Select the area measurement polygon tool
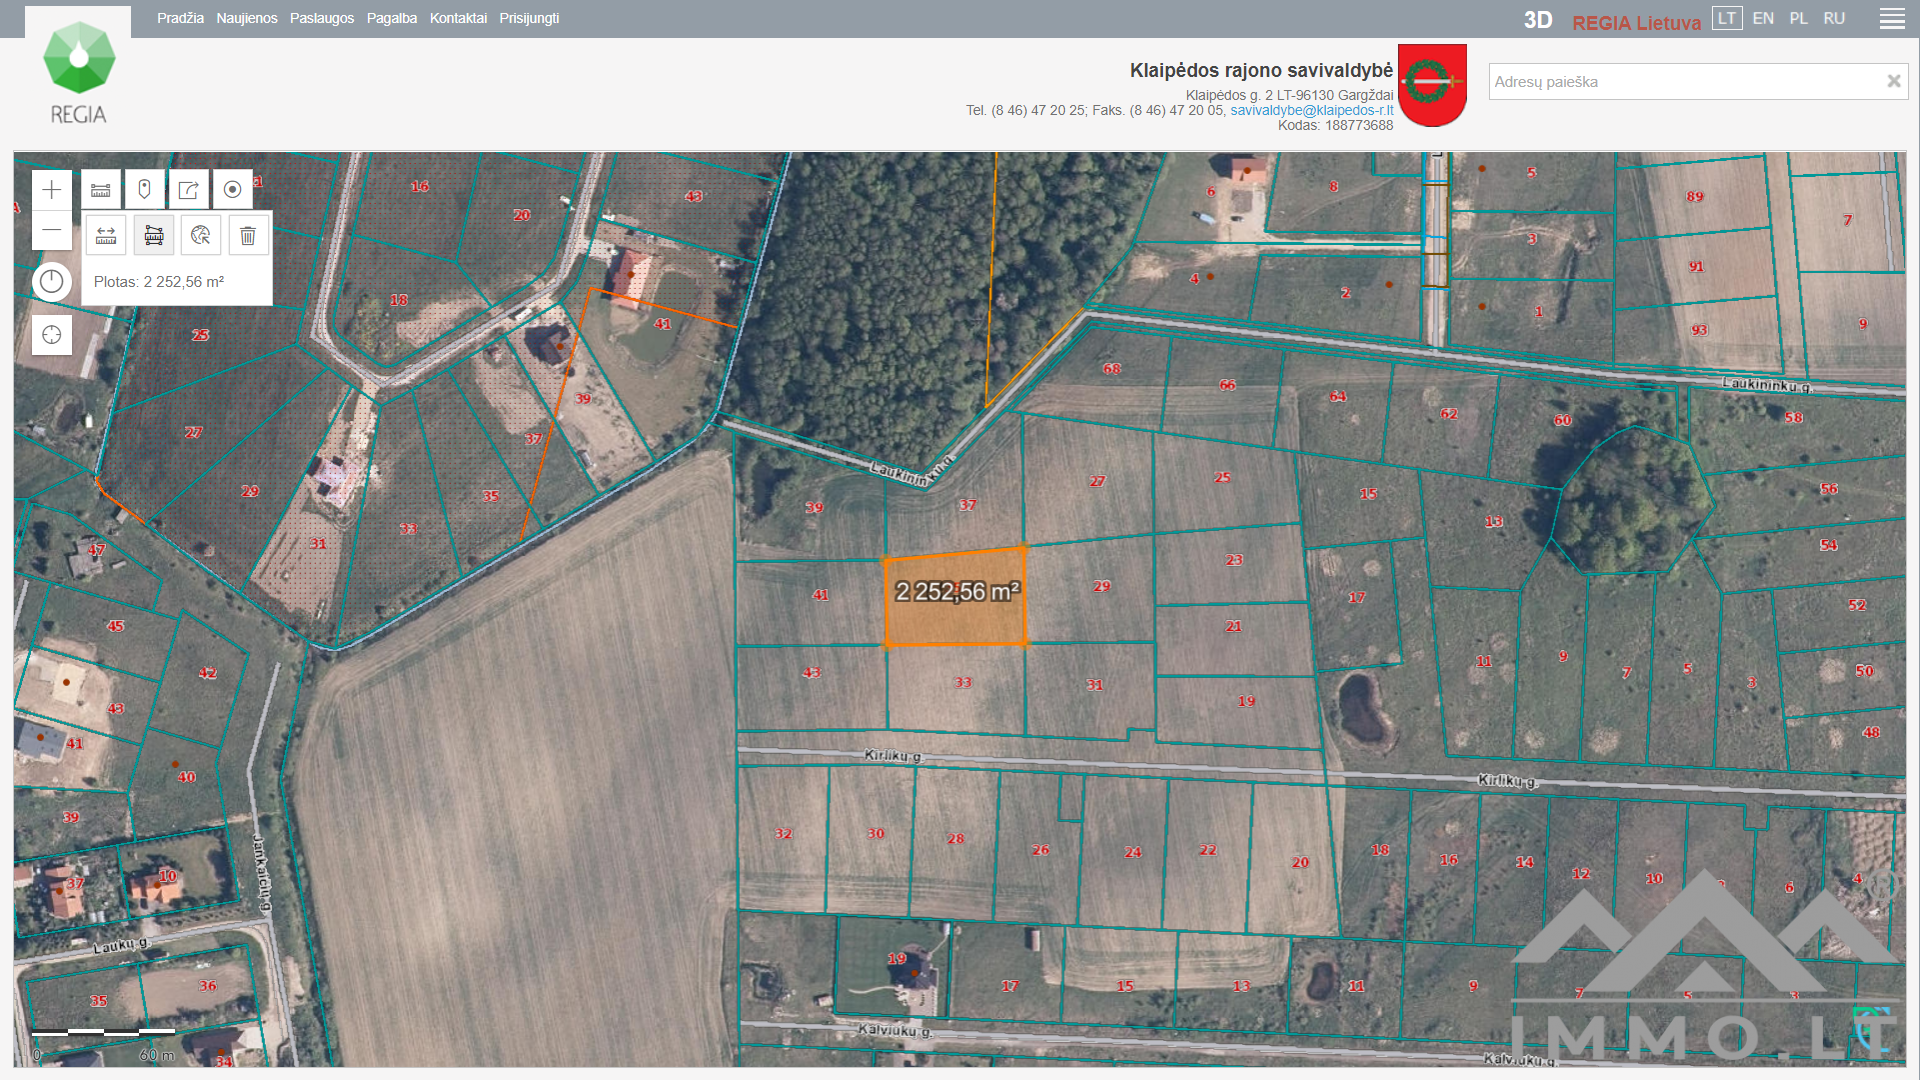Viewport: 1920px width, 1080px height. click(x=154, y=236)
